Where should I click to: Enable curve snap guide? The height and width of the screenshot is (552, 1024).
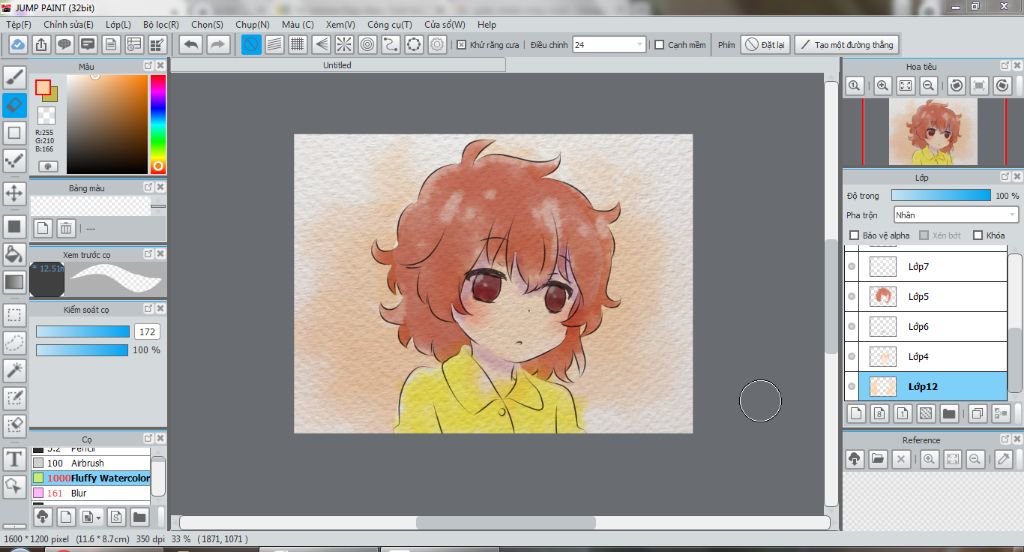(x=391, y=44)
